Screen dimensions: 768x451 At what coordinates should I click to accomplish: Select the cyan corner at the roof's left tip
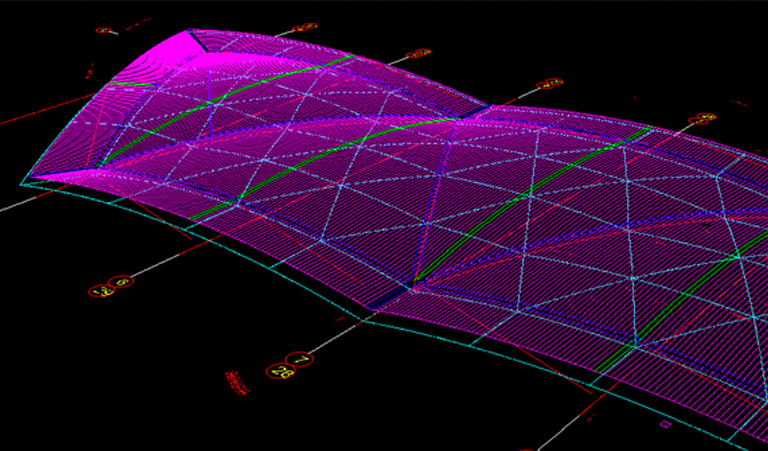23,183
